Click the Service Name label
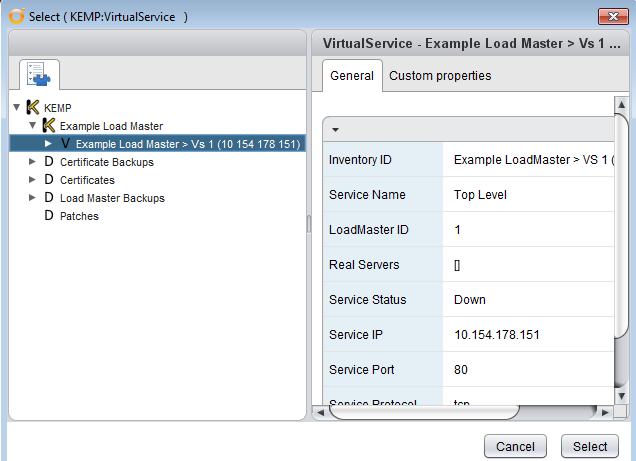The image size is (636, 461). (367, 195)
